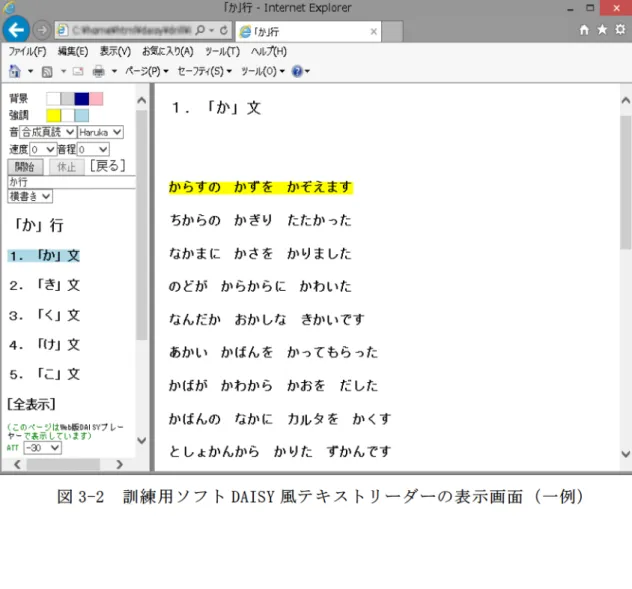
Task: Click the Home page toolbar icon
Action: [15, 71]
